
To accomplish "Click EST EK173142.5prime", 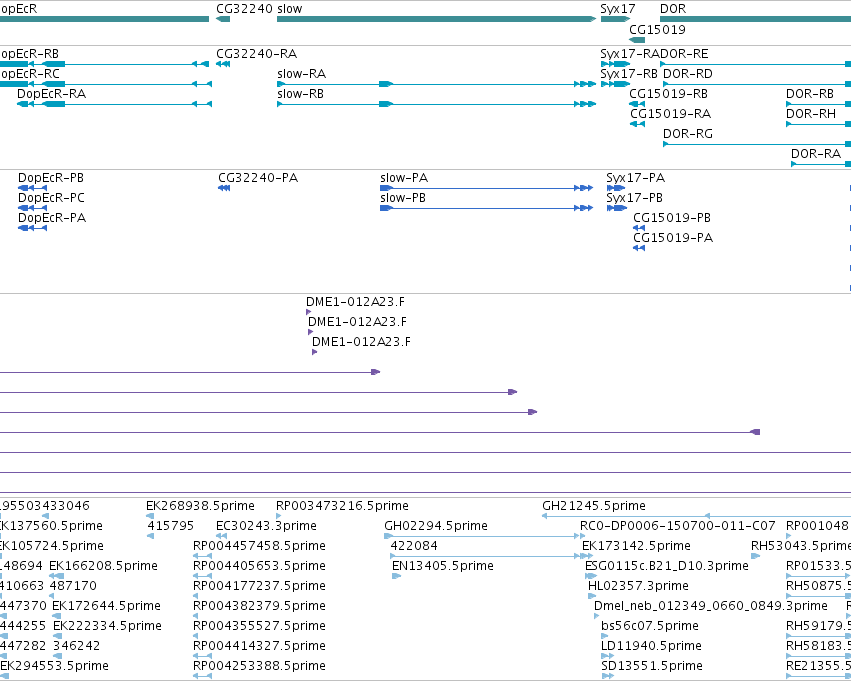I will (636, 546).
